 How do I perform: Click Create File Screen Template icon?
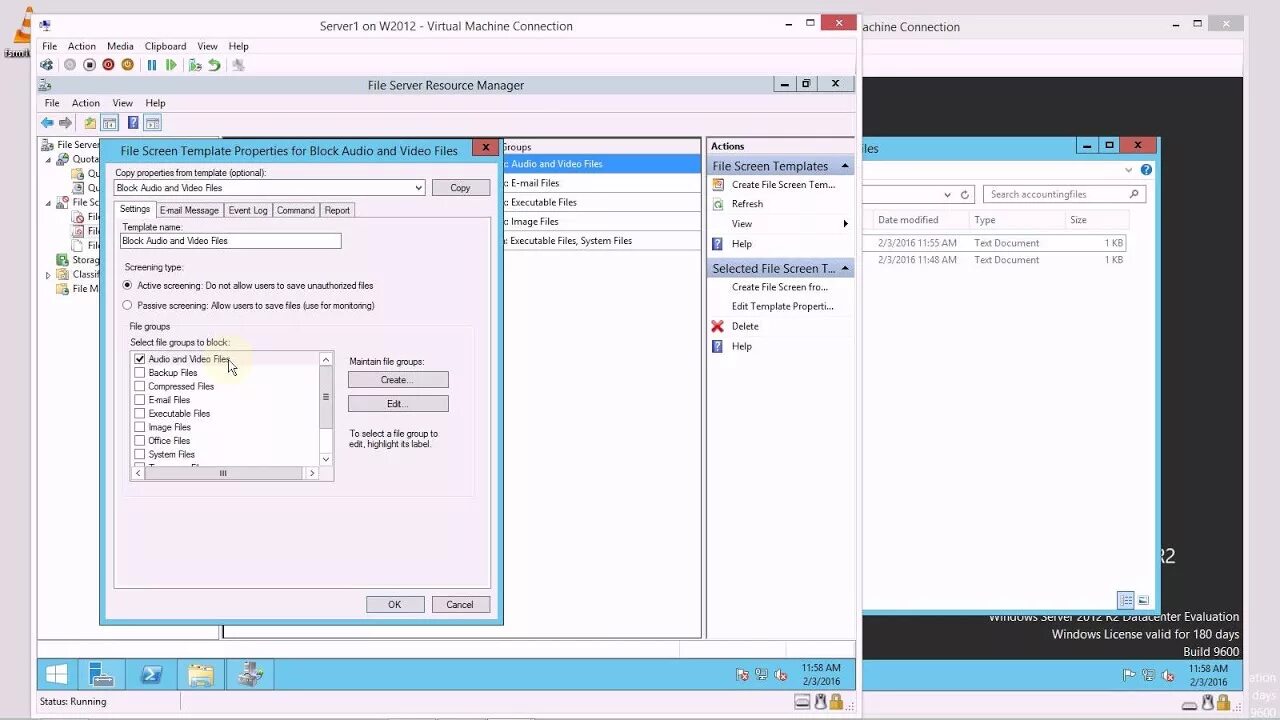717,185
